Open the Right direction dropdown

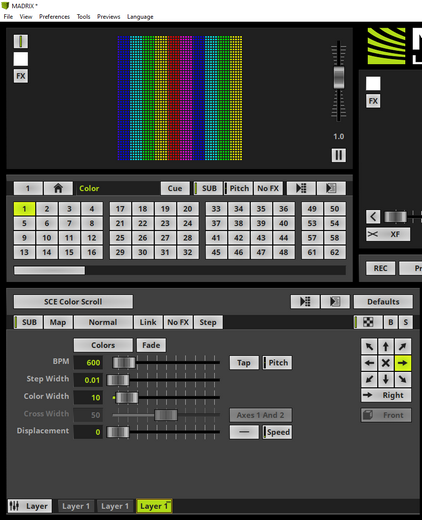(386, 395)
